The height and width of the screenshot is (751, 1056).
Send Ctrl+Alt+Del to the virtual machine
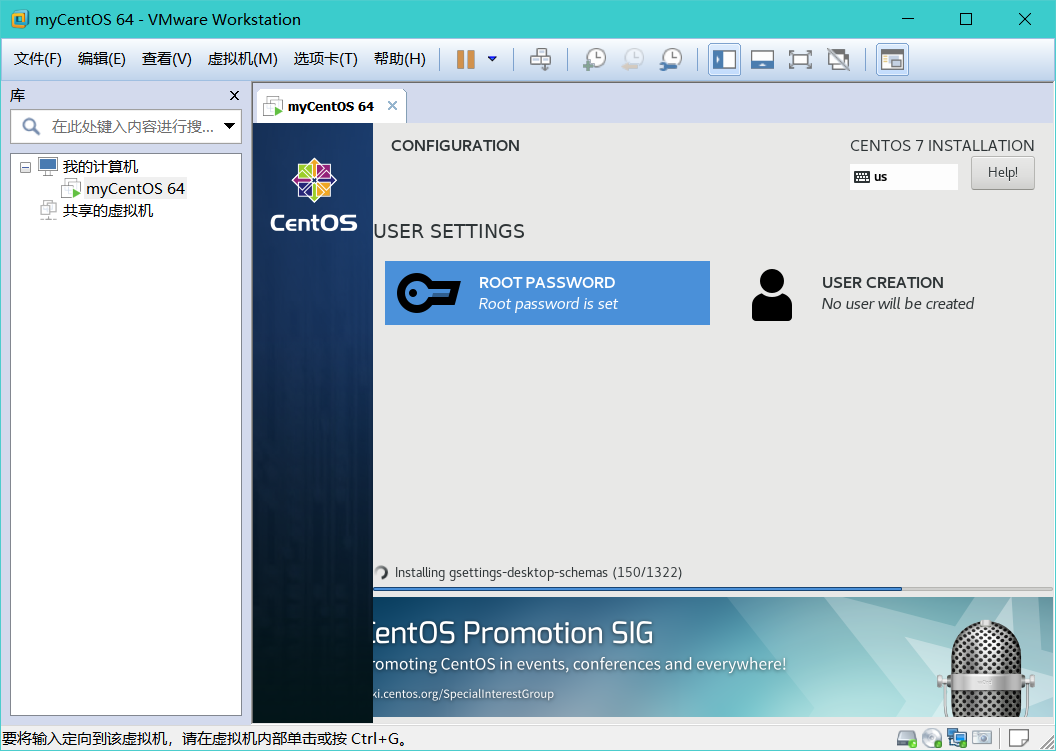tap(540, 59)
